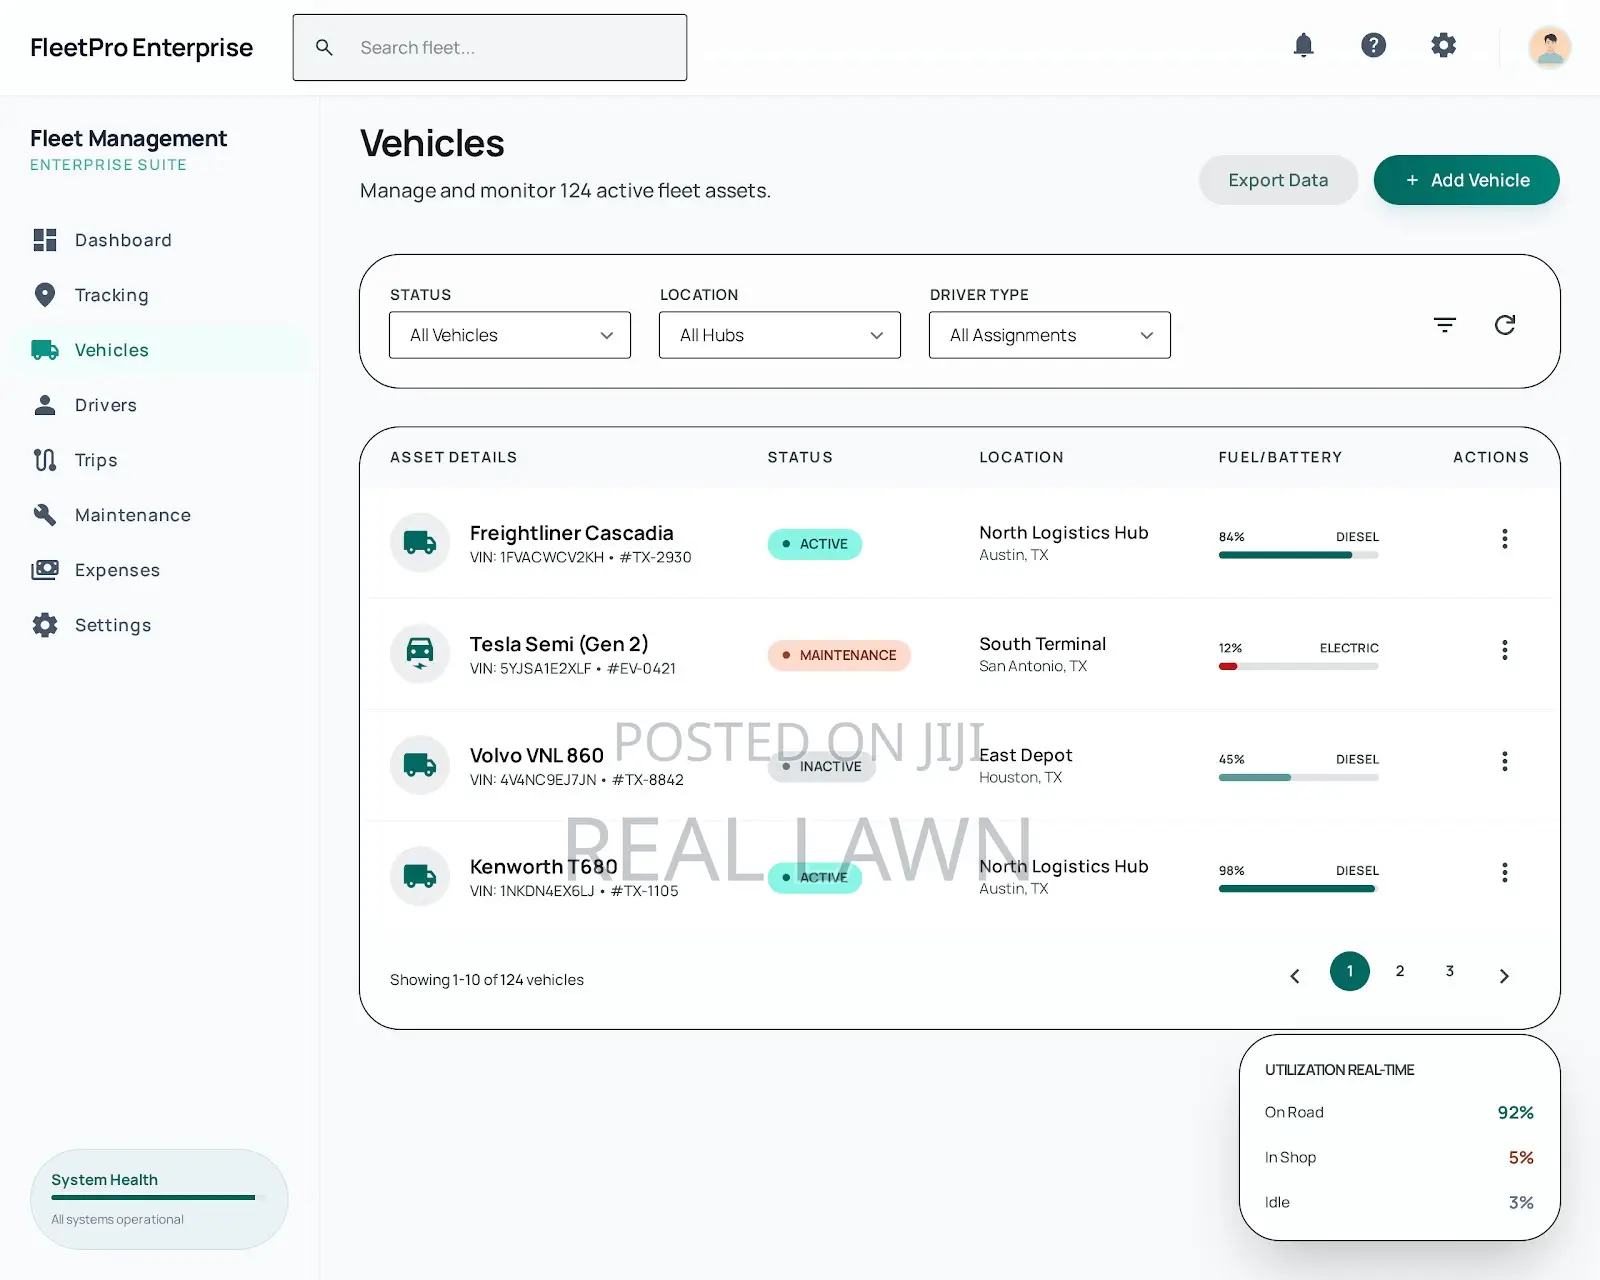Screen dimensions: 1600x1280
Task: Open actions menu for Tesla Semi
Action: click(1504, 650)
